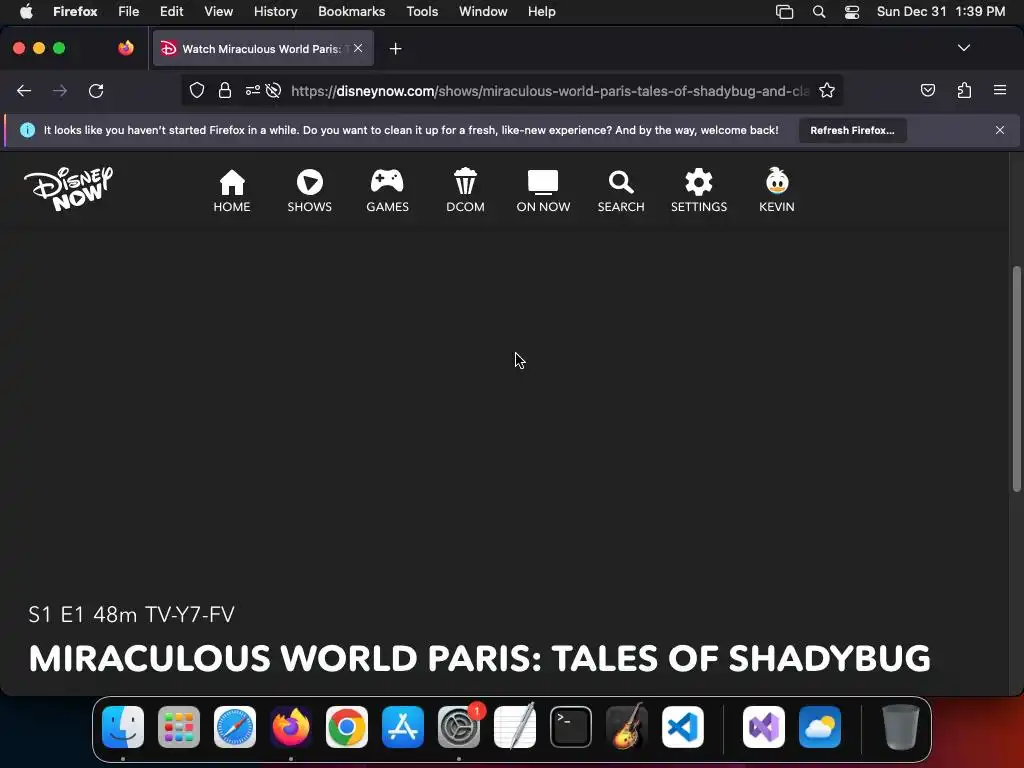Open the Firefox app menu in menu bar

75,12
